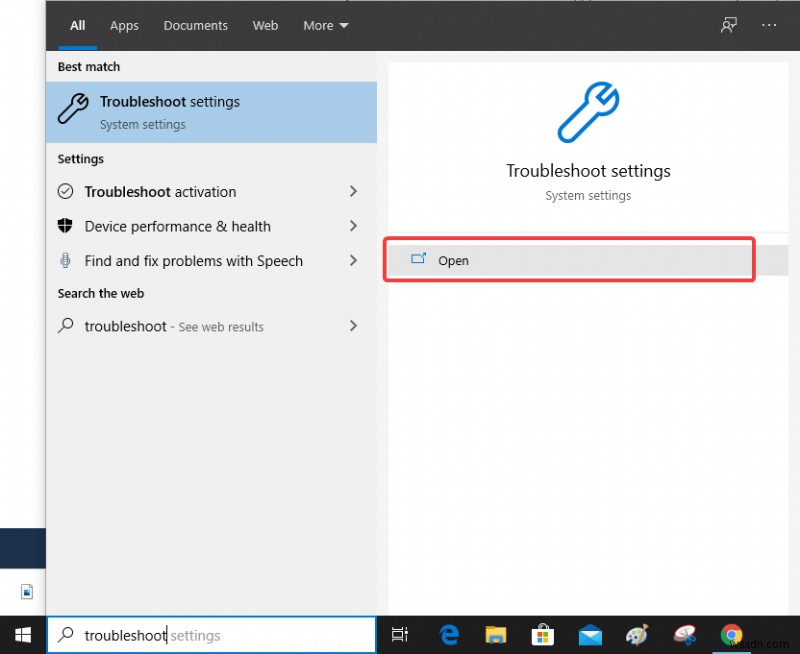Expand Troubleshoot activation with its chevron
The width and height of the screenshot is (800, 654).
pos(353,191)
